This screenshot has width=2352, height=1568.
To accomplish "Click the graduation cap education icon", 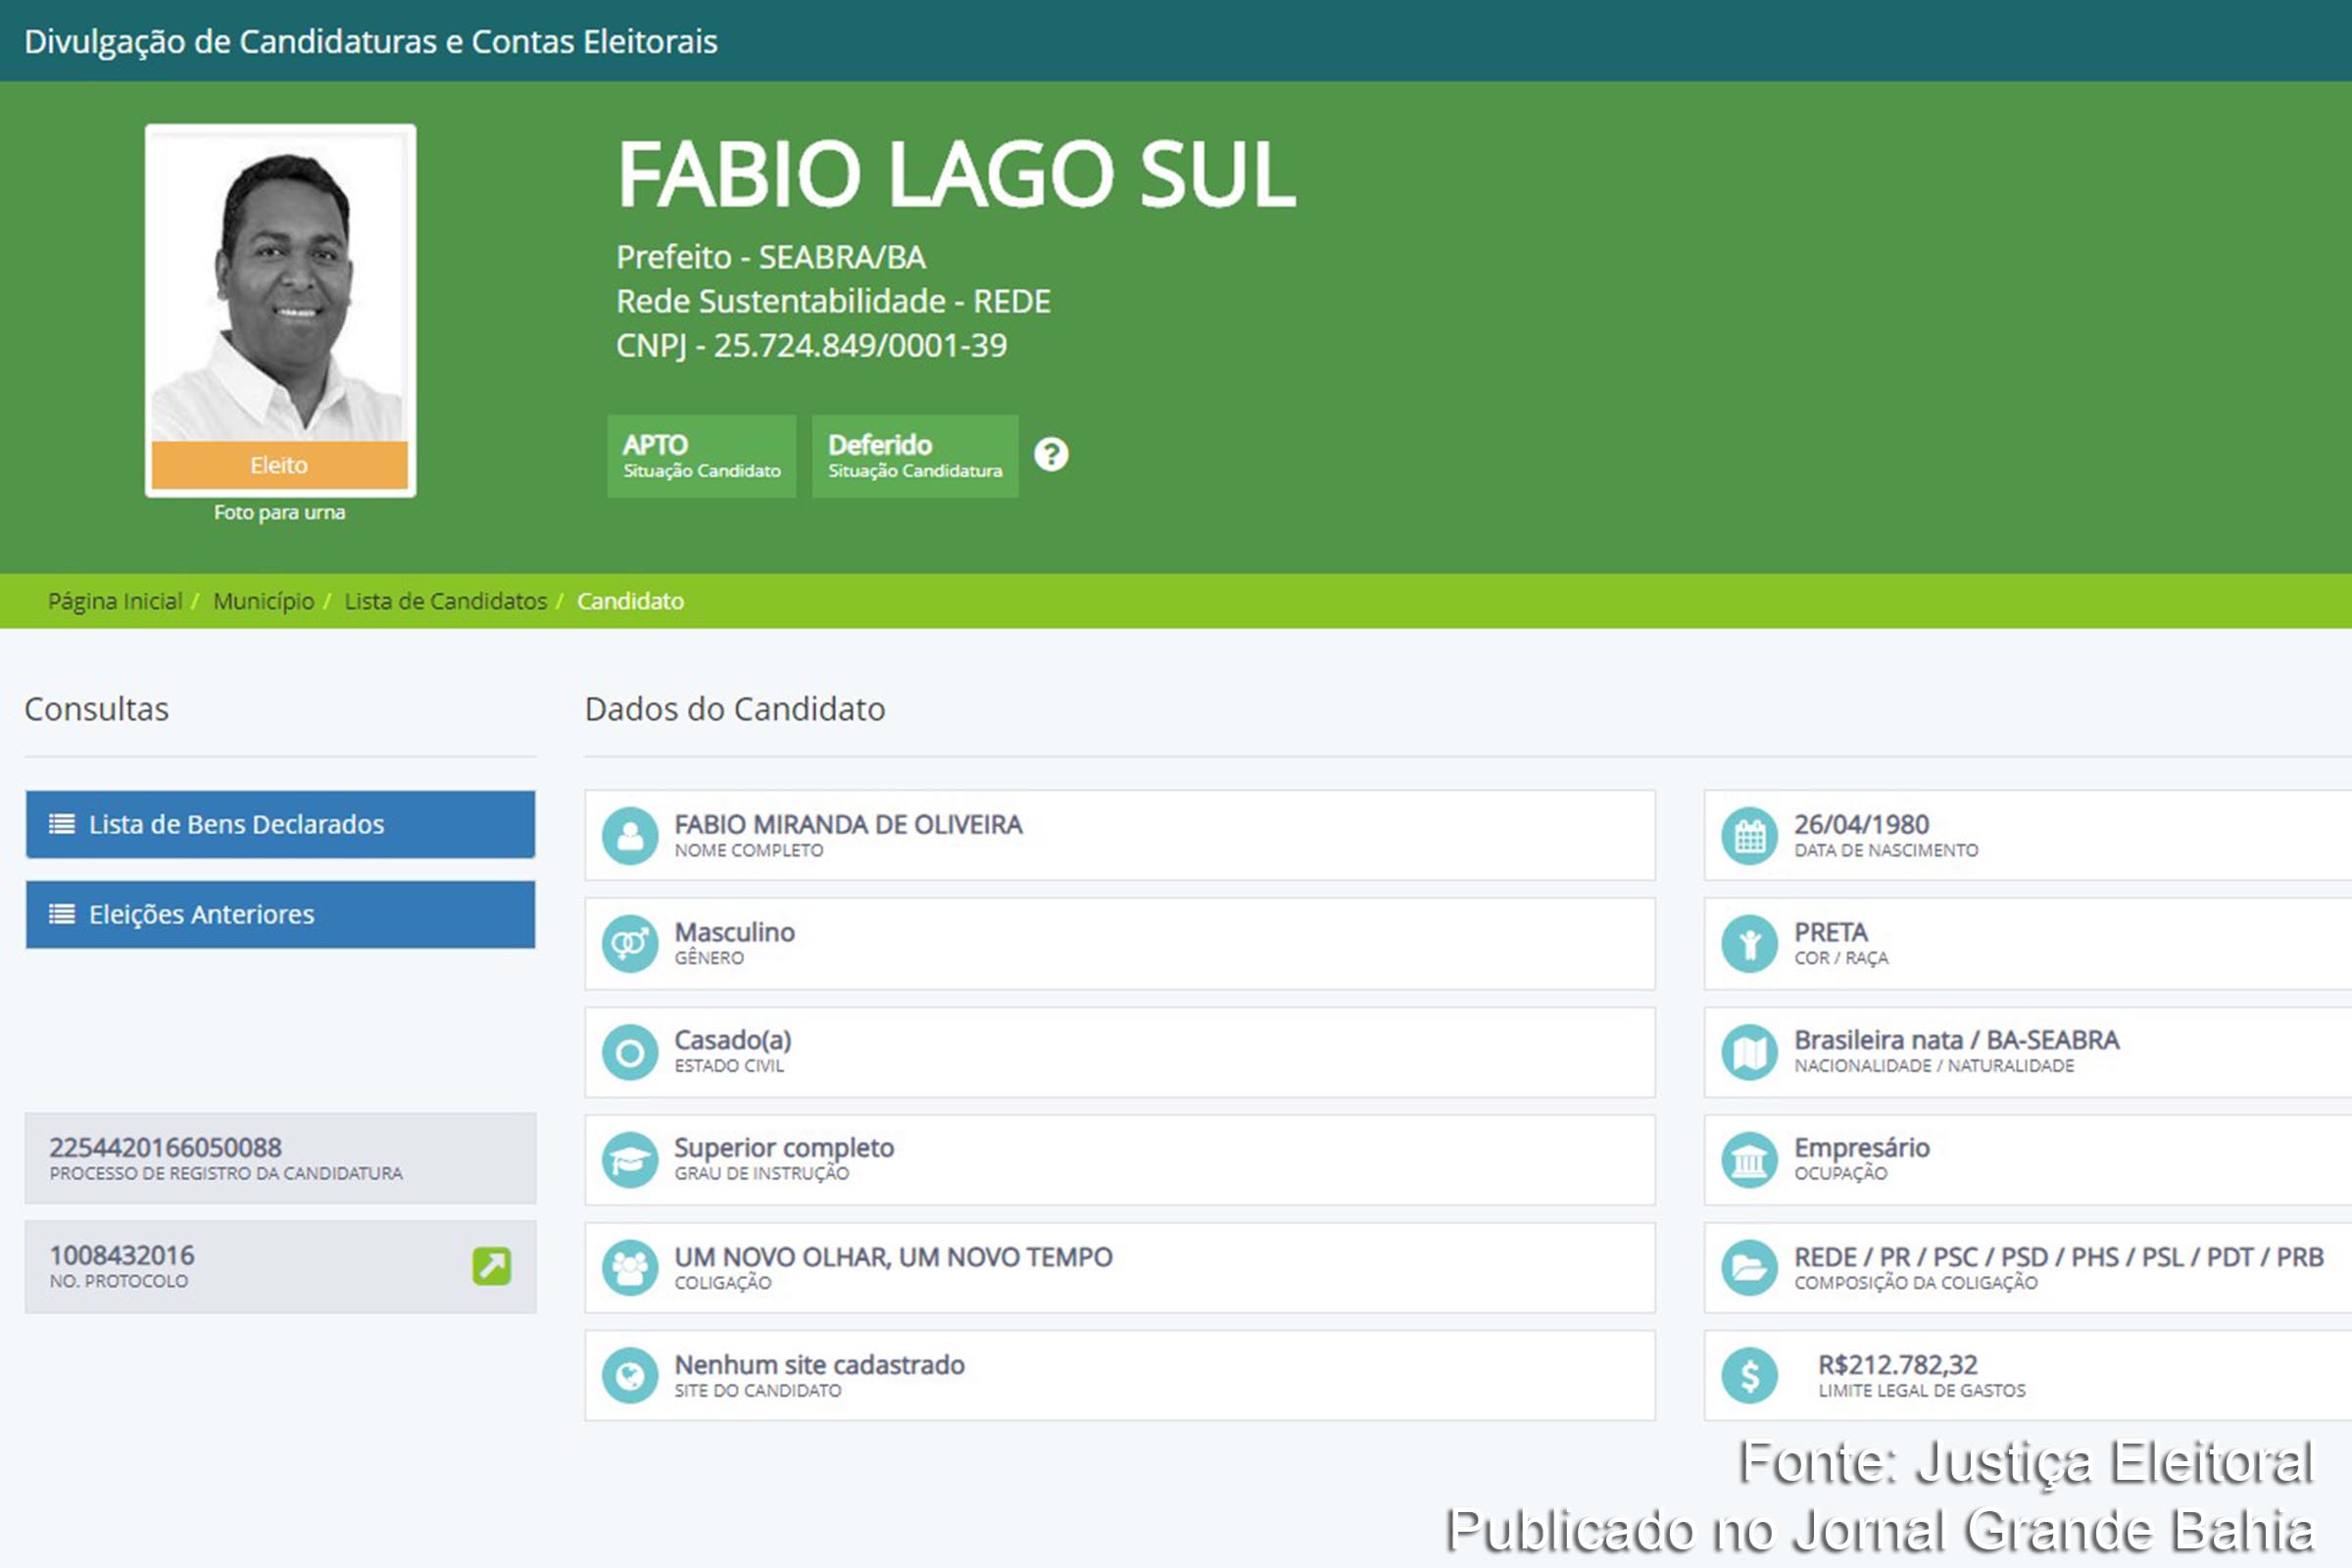I will pyautogui.click(x=630, y=1159).
